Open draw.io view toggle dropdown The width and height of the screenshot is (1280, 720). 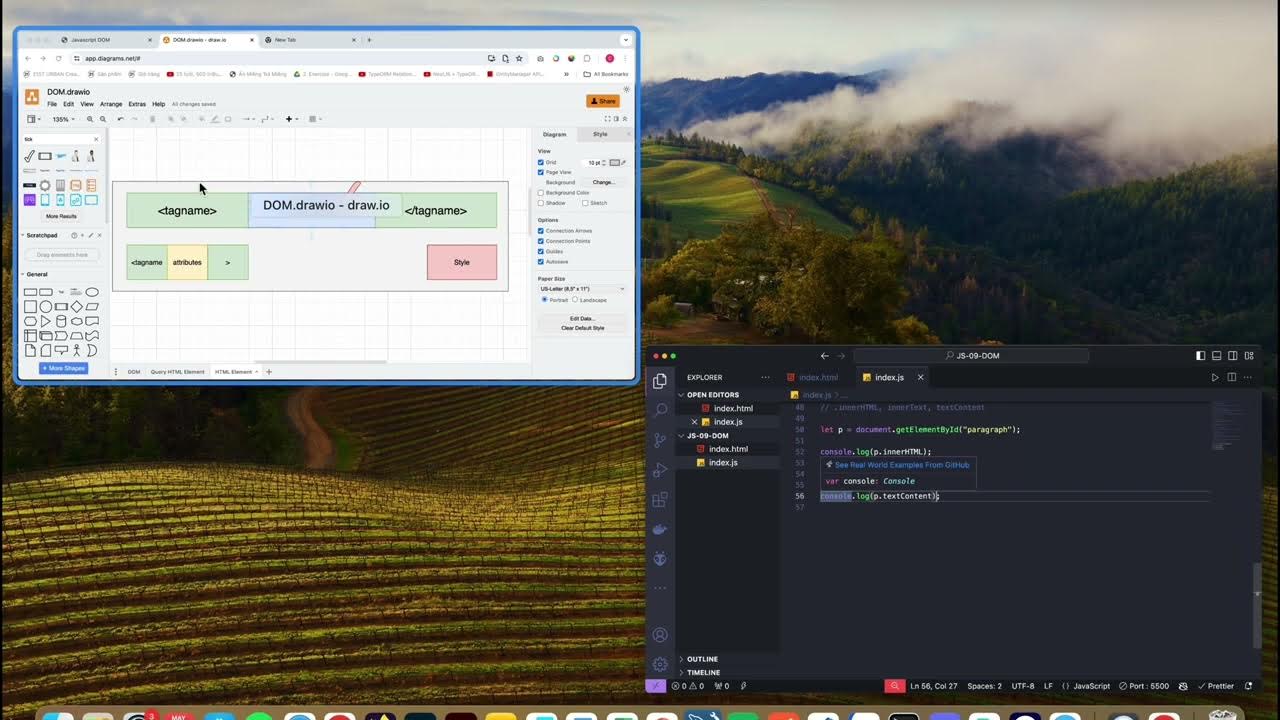(x=33, y=119)
